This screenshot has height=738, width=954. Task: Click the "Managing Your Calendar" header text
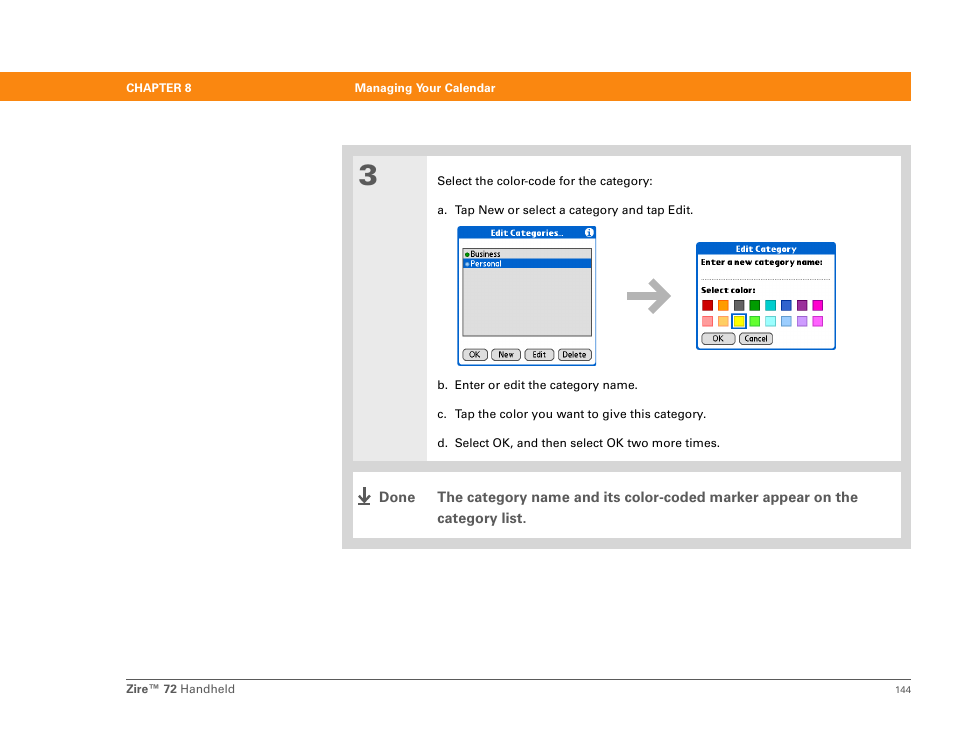coord(425,88)
